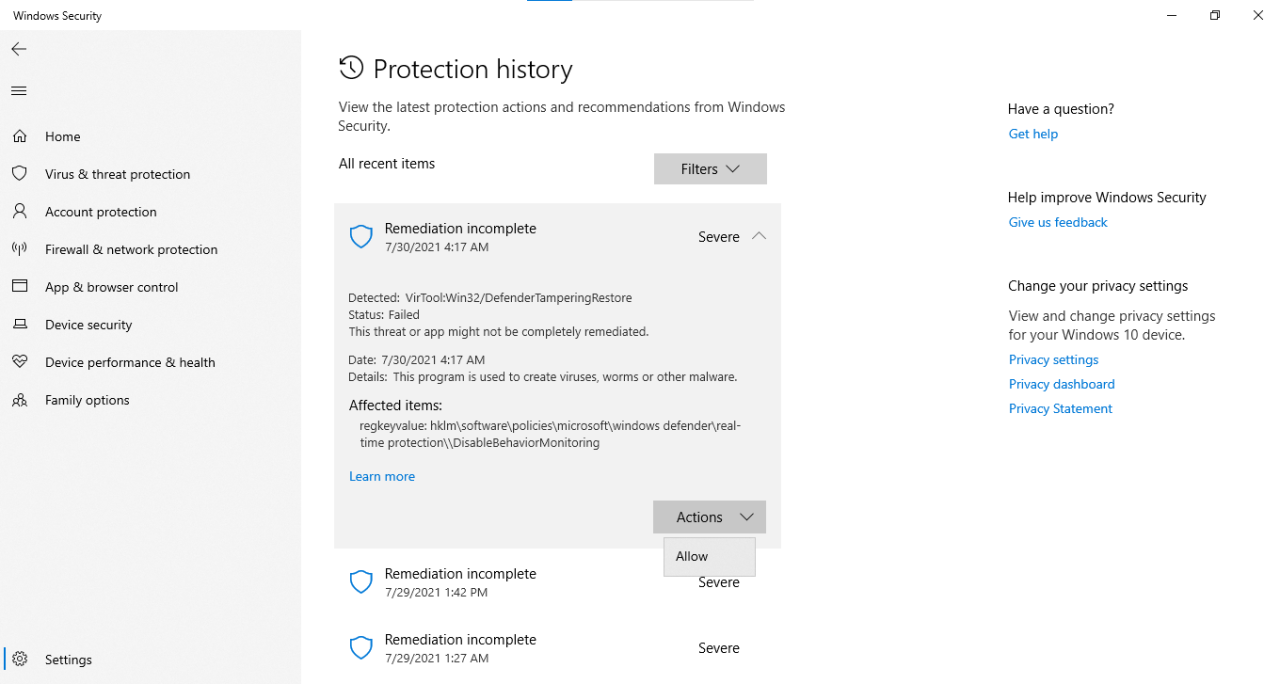Click the App & browser control icon
The image size is (1280, 684).
click(20, 287)
